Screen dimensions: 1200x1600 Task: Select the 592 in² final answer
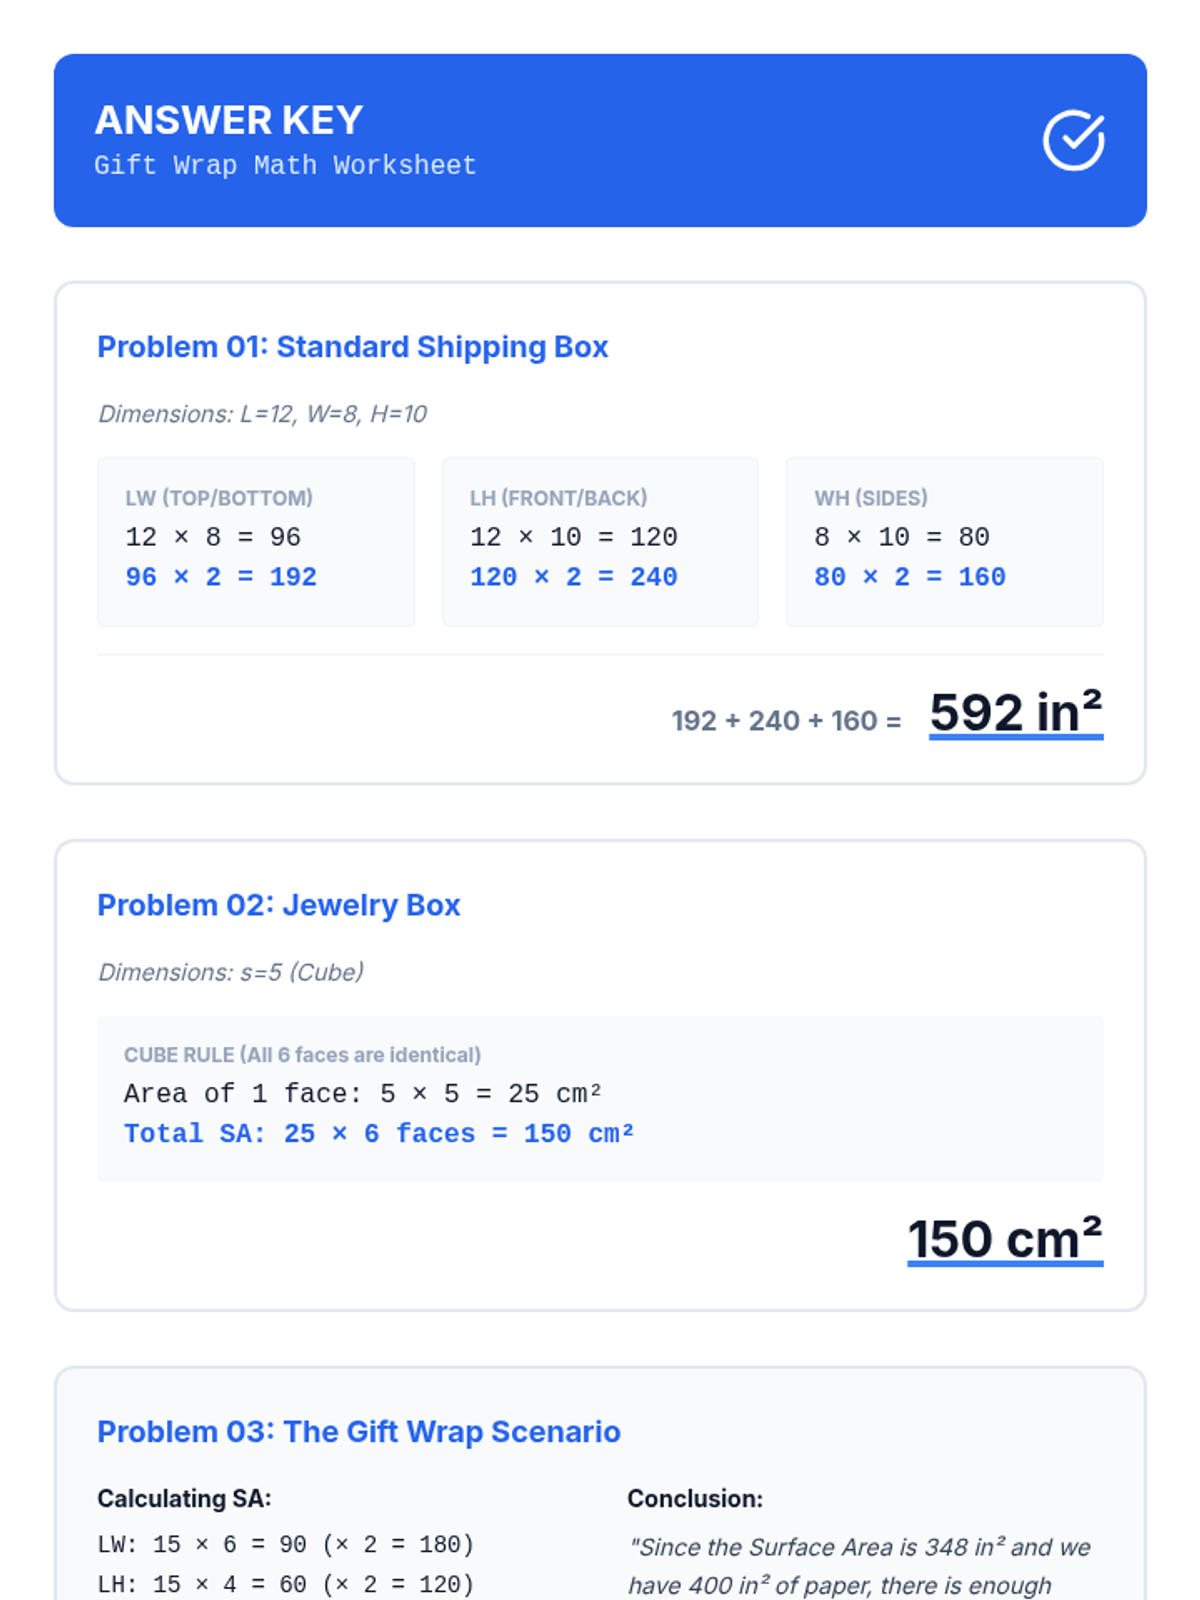click(1015, 713)
